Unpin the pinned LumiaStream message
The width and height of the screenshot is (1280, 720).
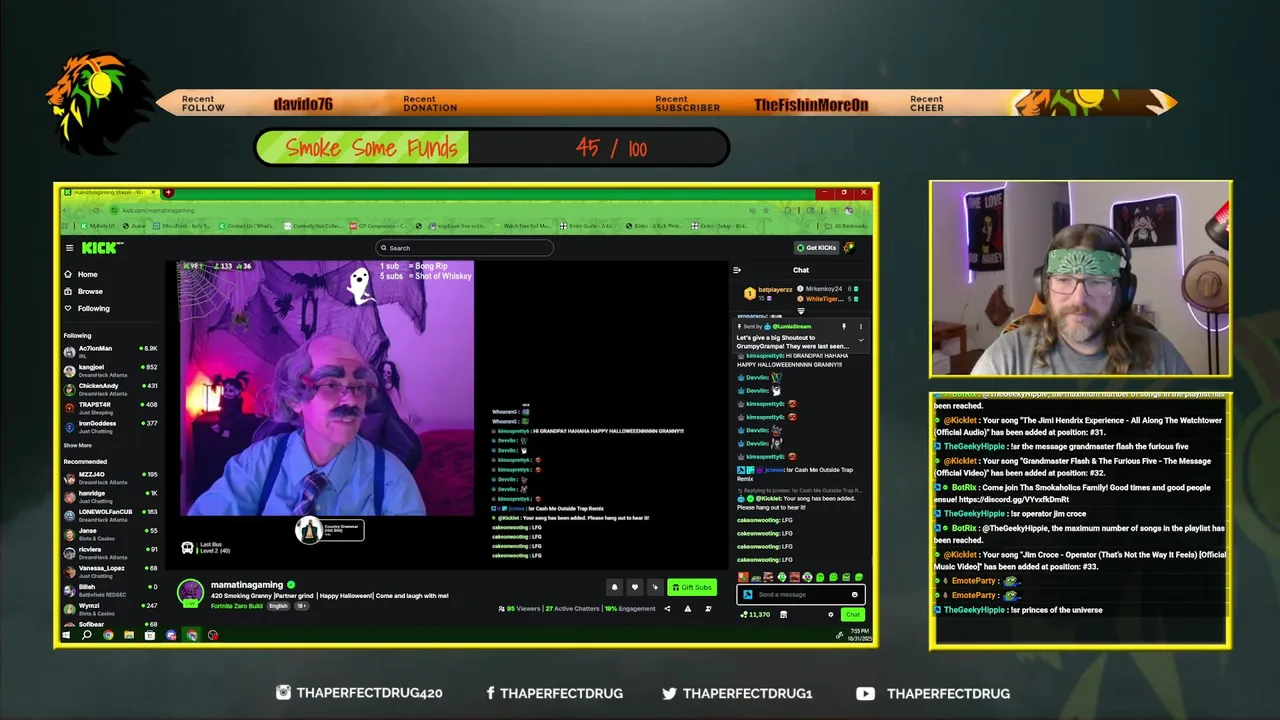pos(843,326)
